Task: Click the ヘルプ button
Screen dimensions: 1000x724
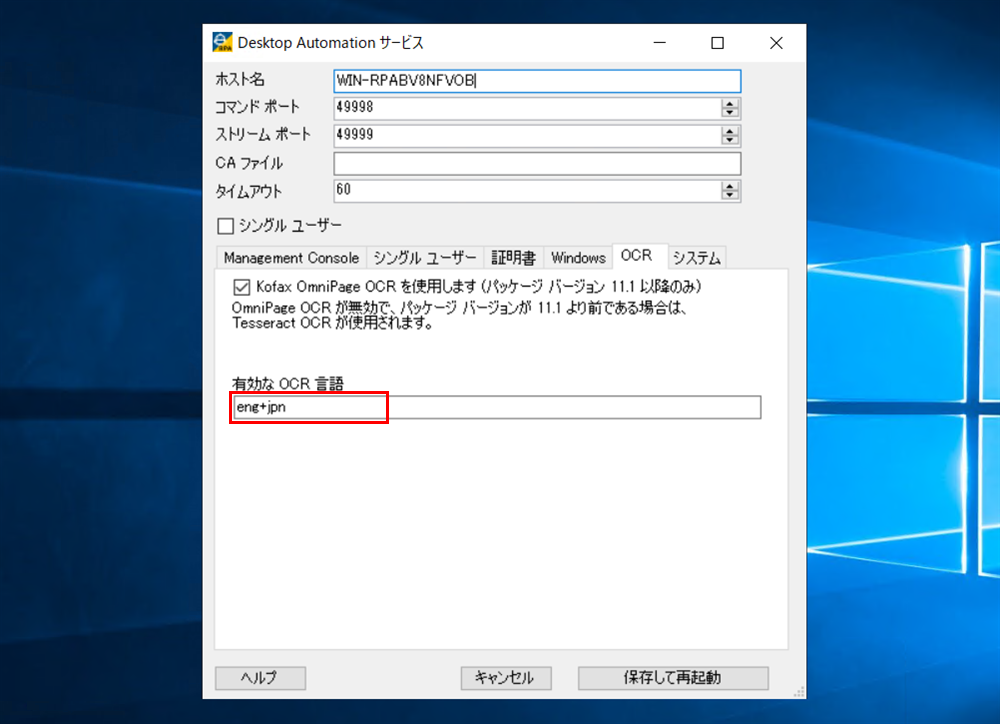Action: (260, 677)
